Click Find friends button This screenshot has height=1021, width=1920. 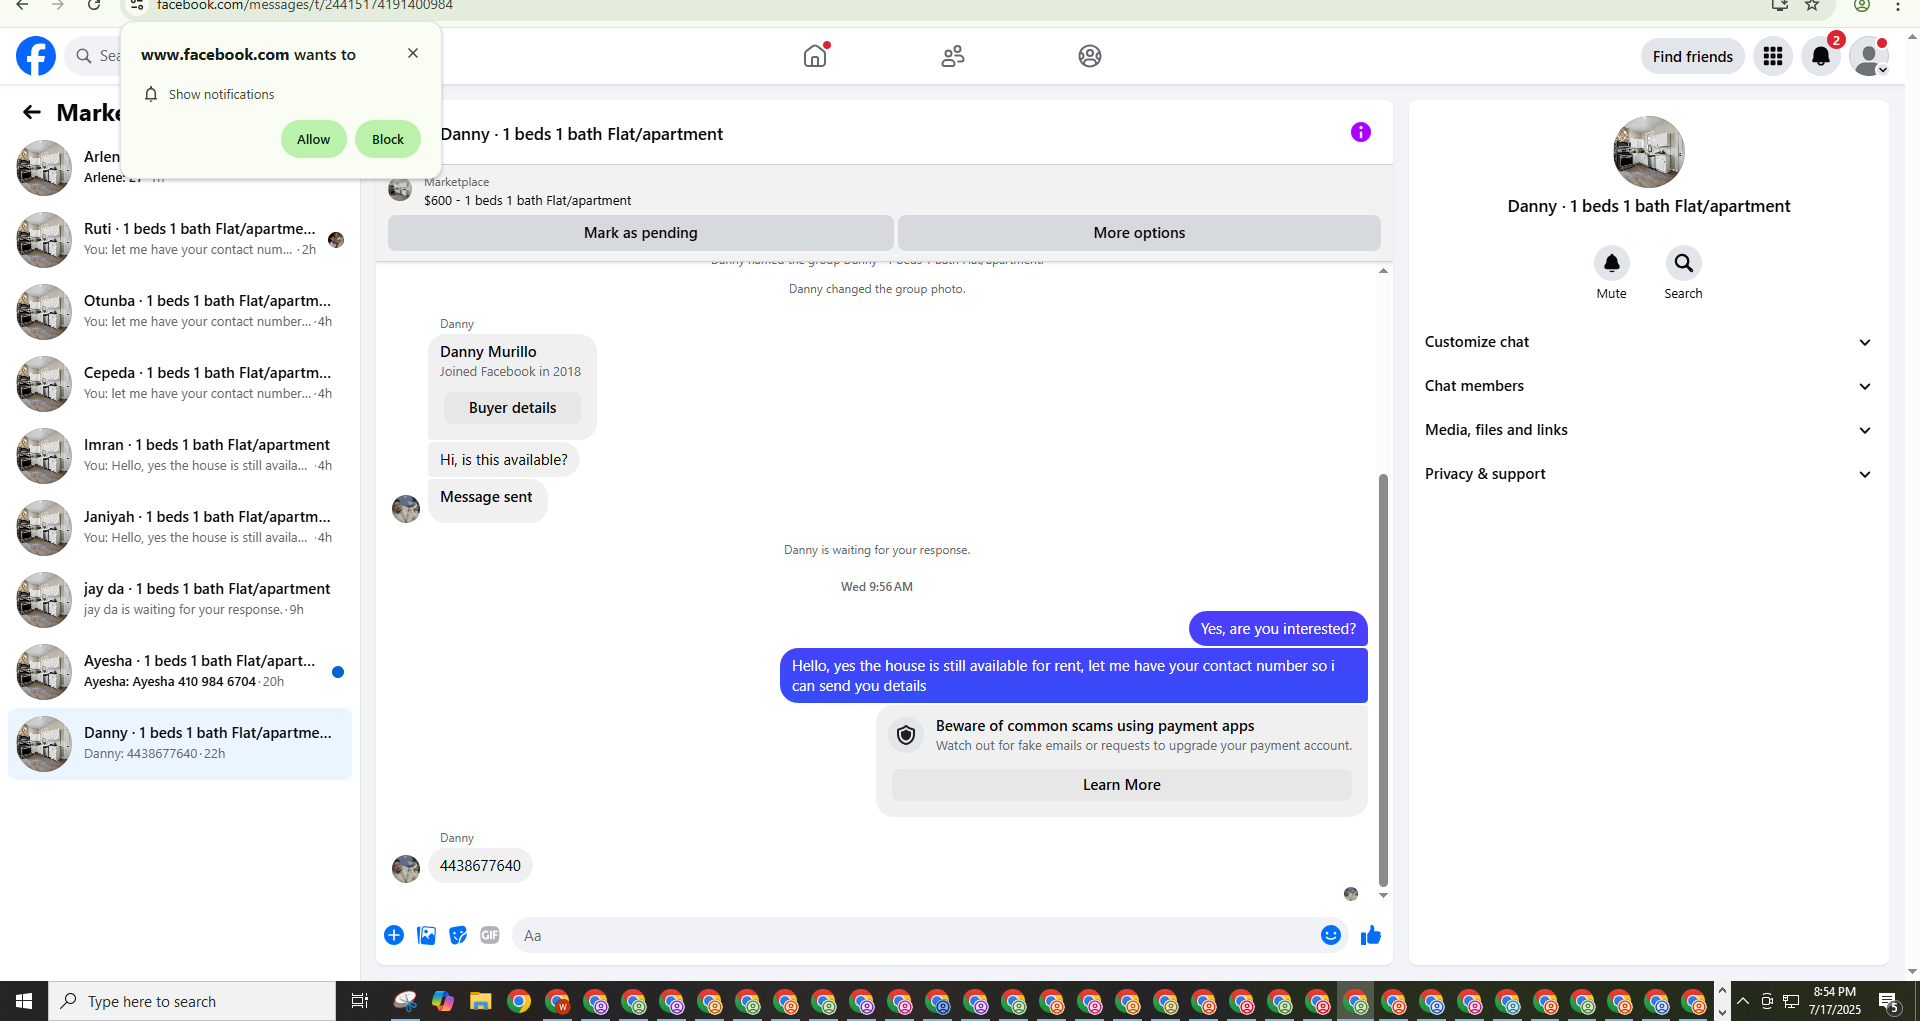(x=1692, y=56)
